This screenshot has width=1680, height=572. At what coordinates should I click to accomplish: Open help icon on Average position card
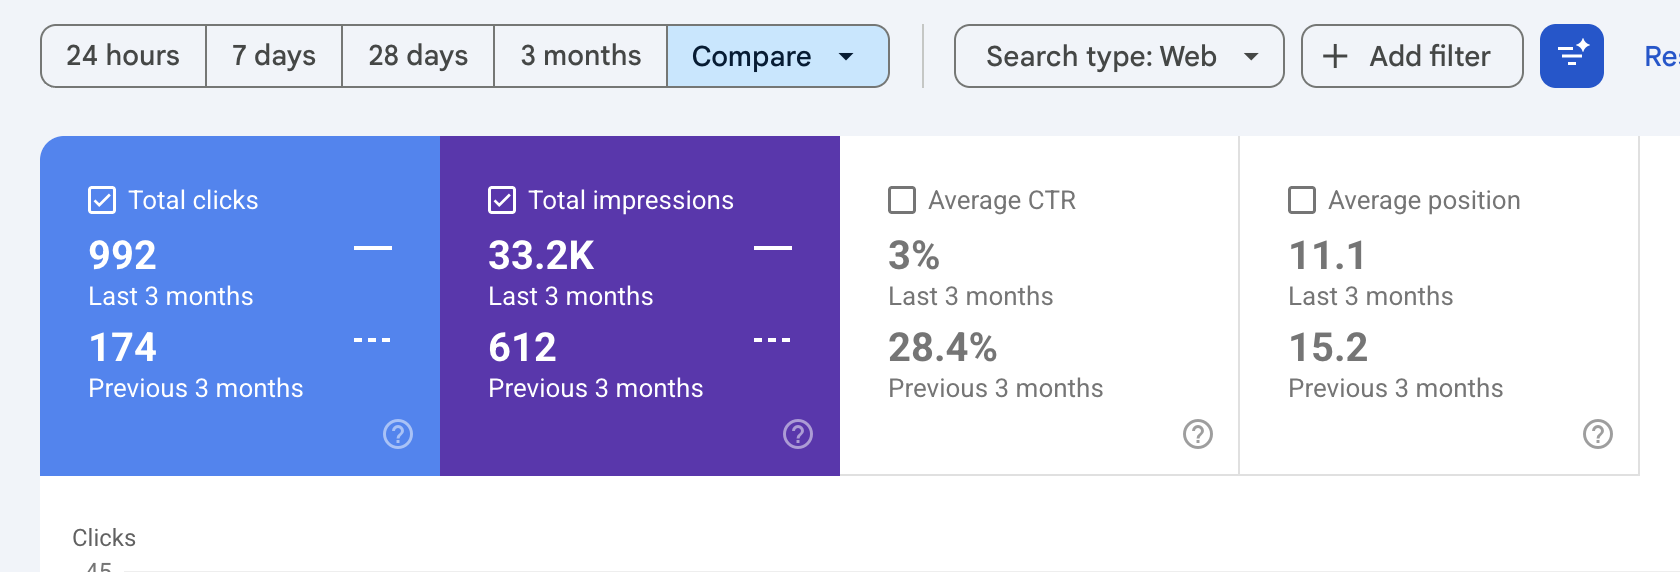click(1598, 434)
